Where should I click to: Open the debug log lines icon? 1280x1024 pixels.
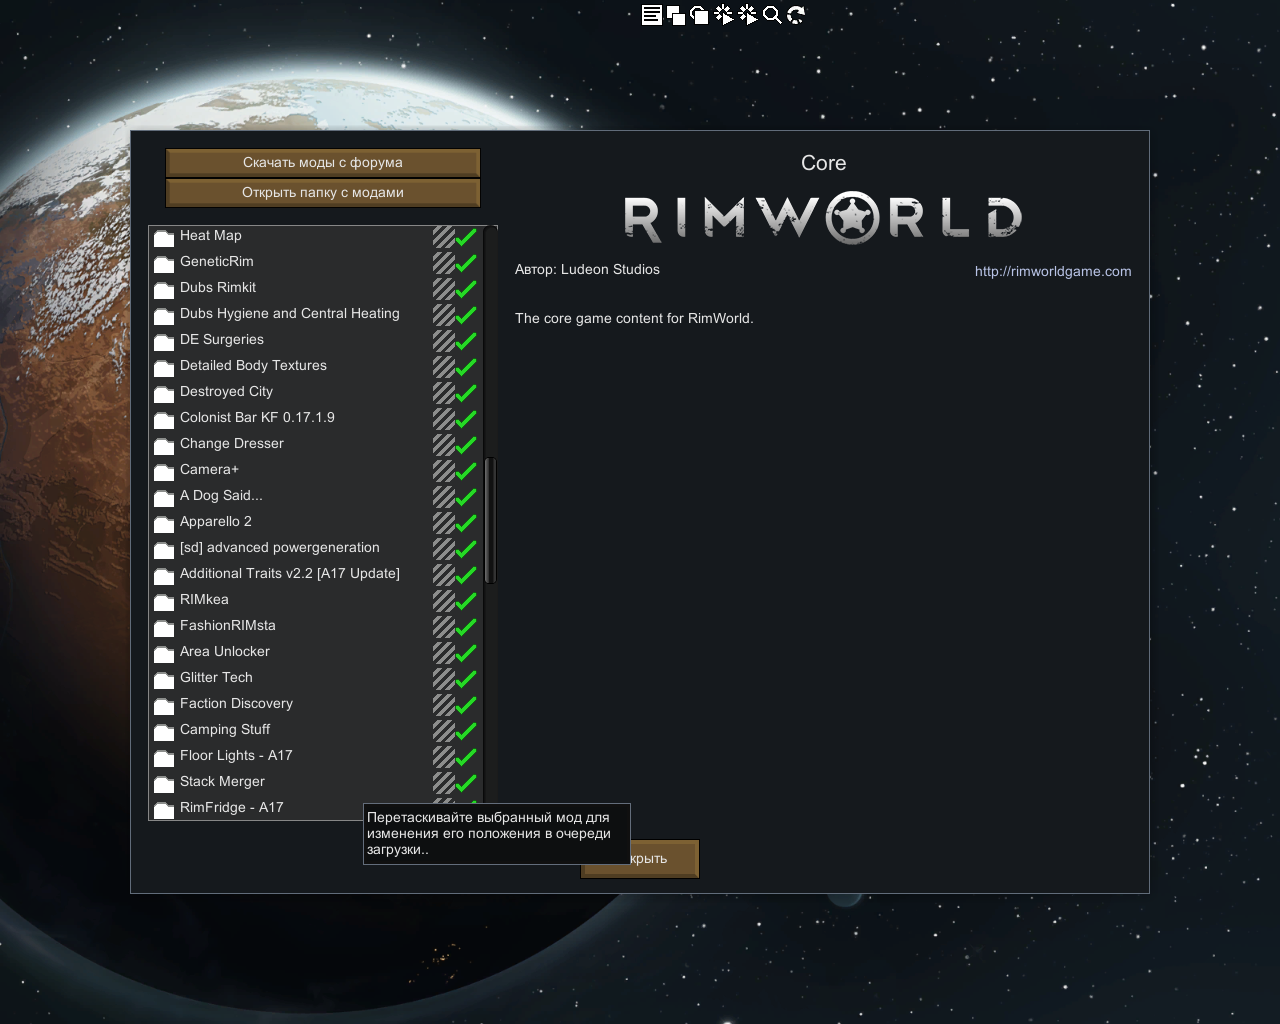pyautogui.click(x=651, y=15)
